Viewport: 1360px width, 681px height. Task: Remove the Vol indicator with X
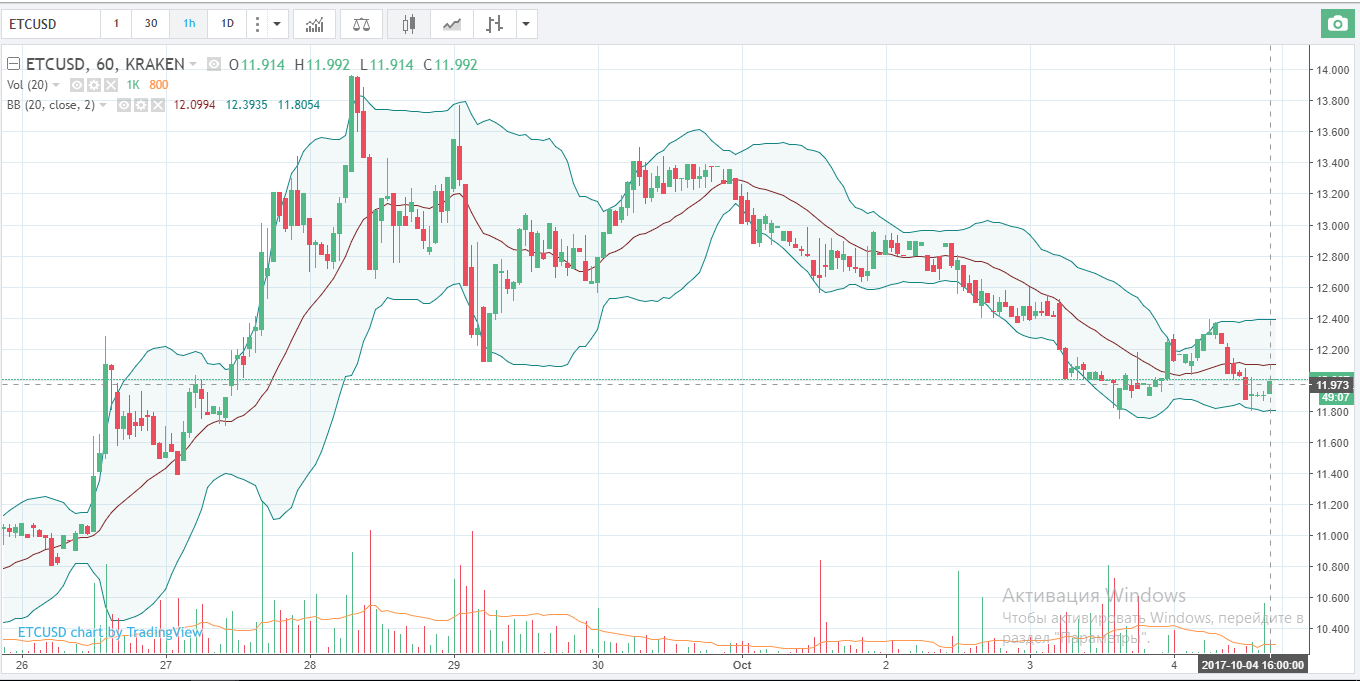point(110,85)
